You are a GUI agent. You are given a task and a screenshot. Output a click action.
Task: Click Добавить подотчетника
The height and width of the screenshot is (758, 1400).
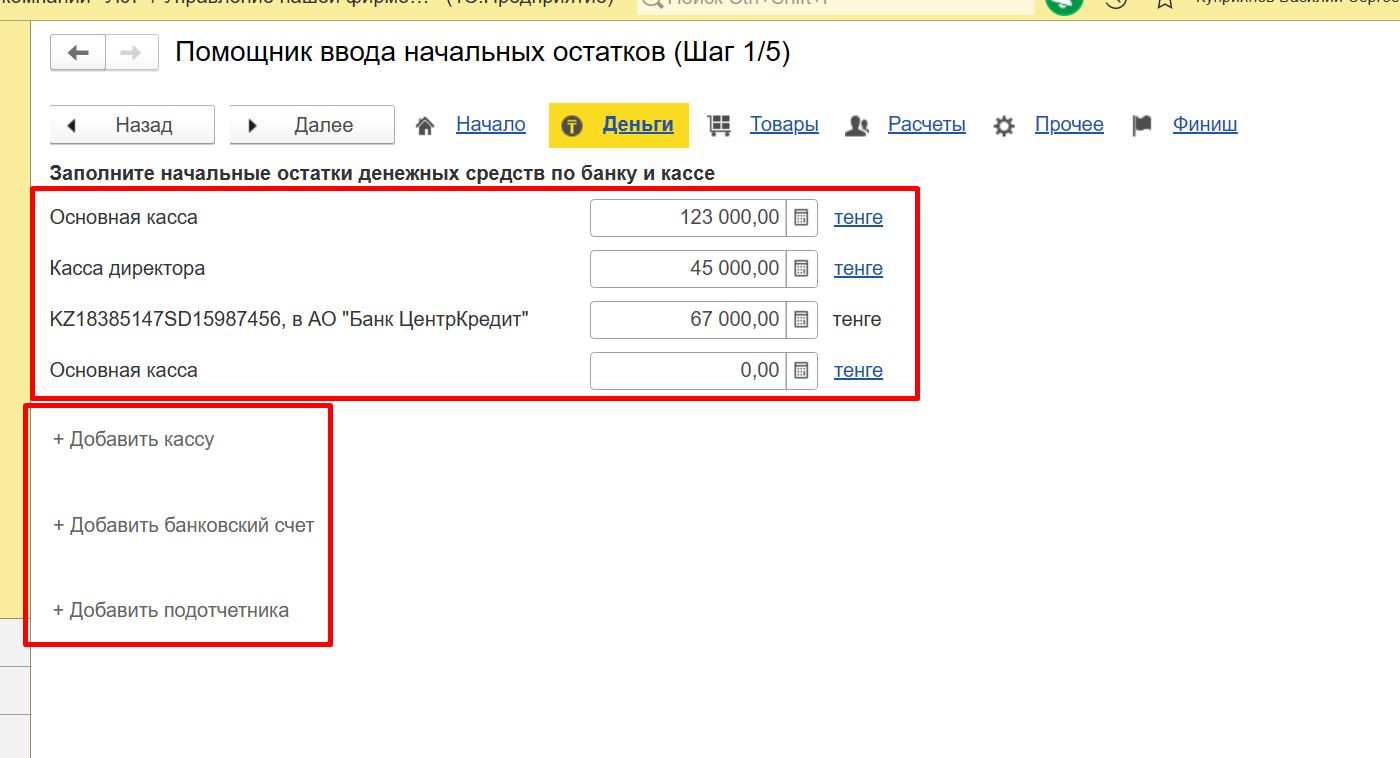[x=171, y=610]
